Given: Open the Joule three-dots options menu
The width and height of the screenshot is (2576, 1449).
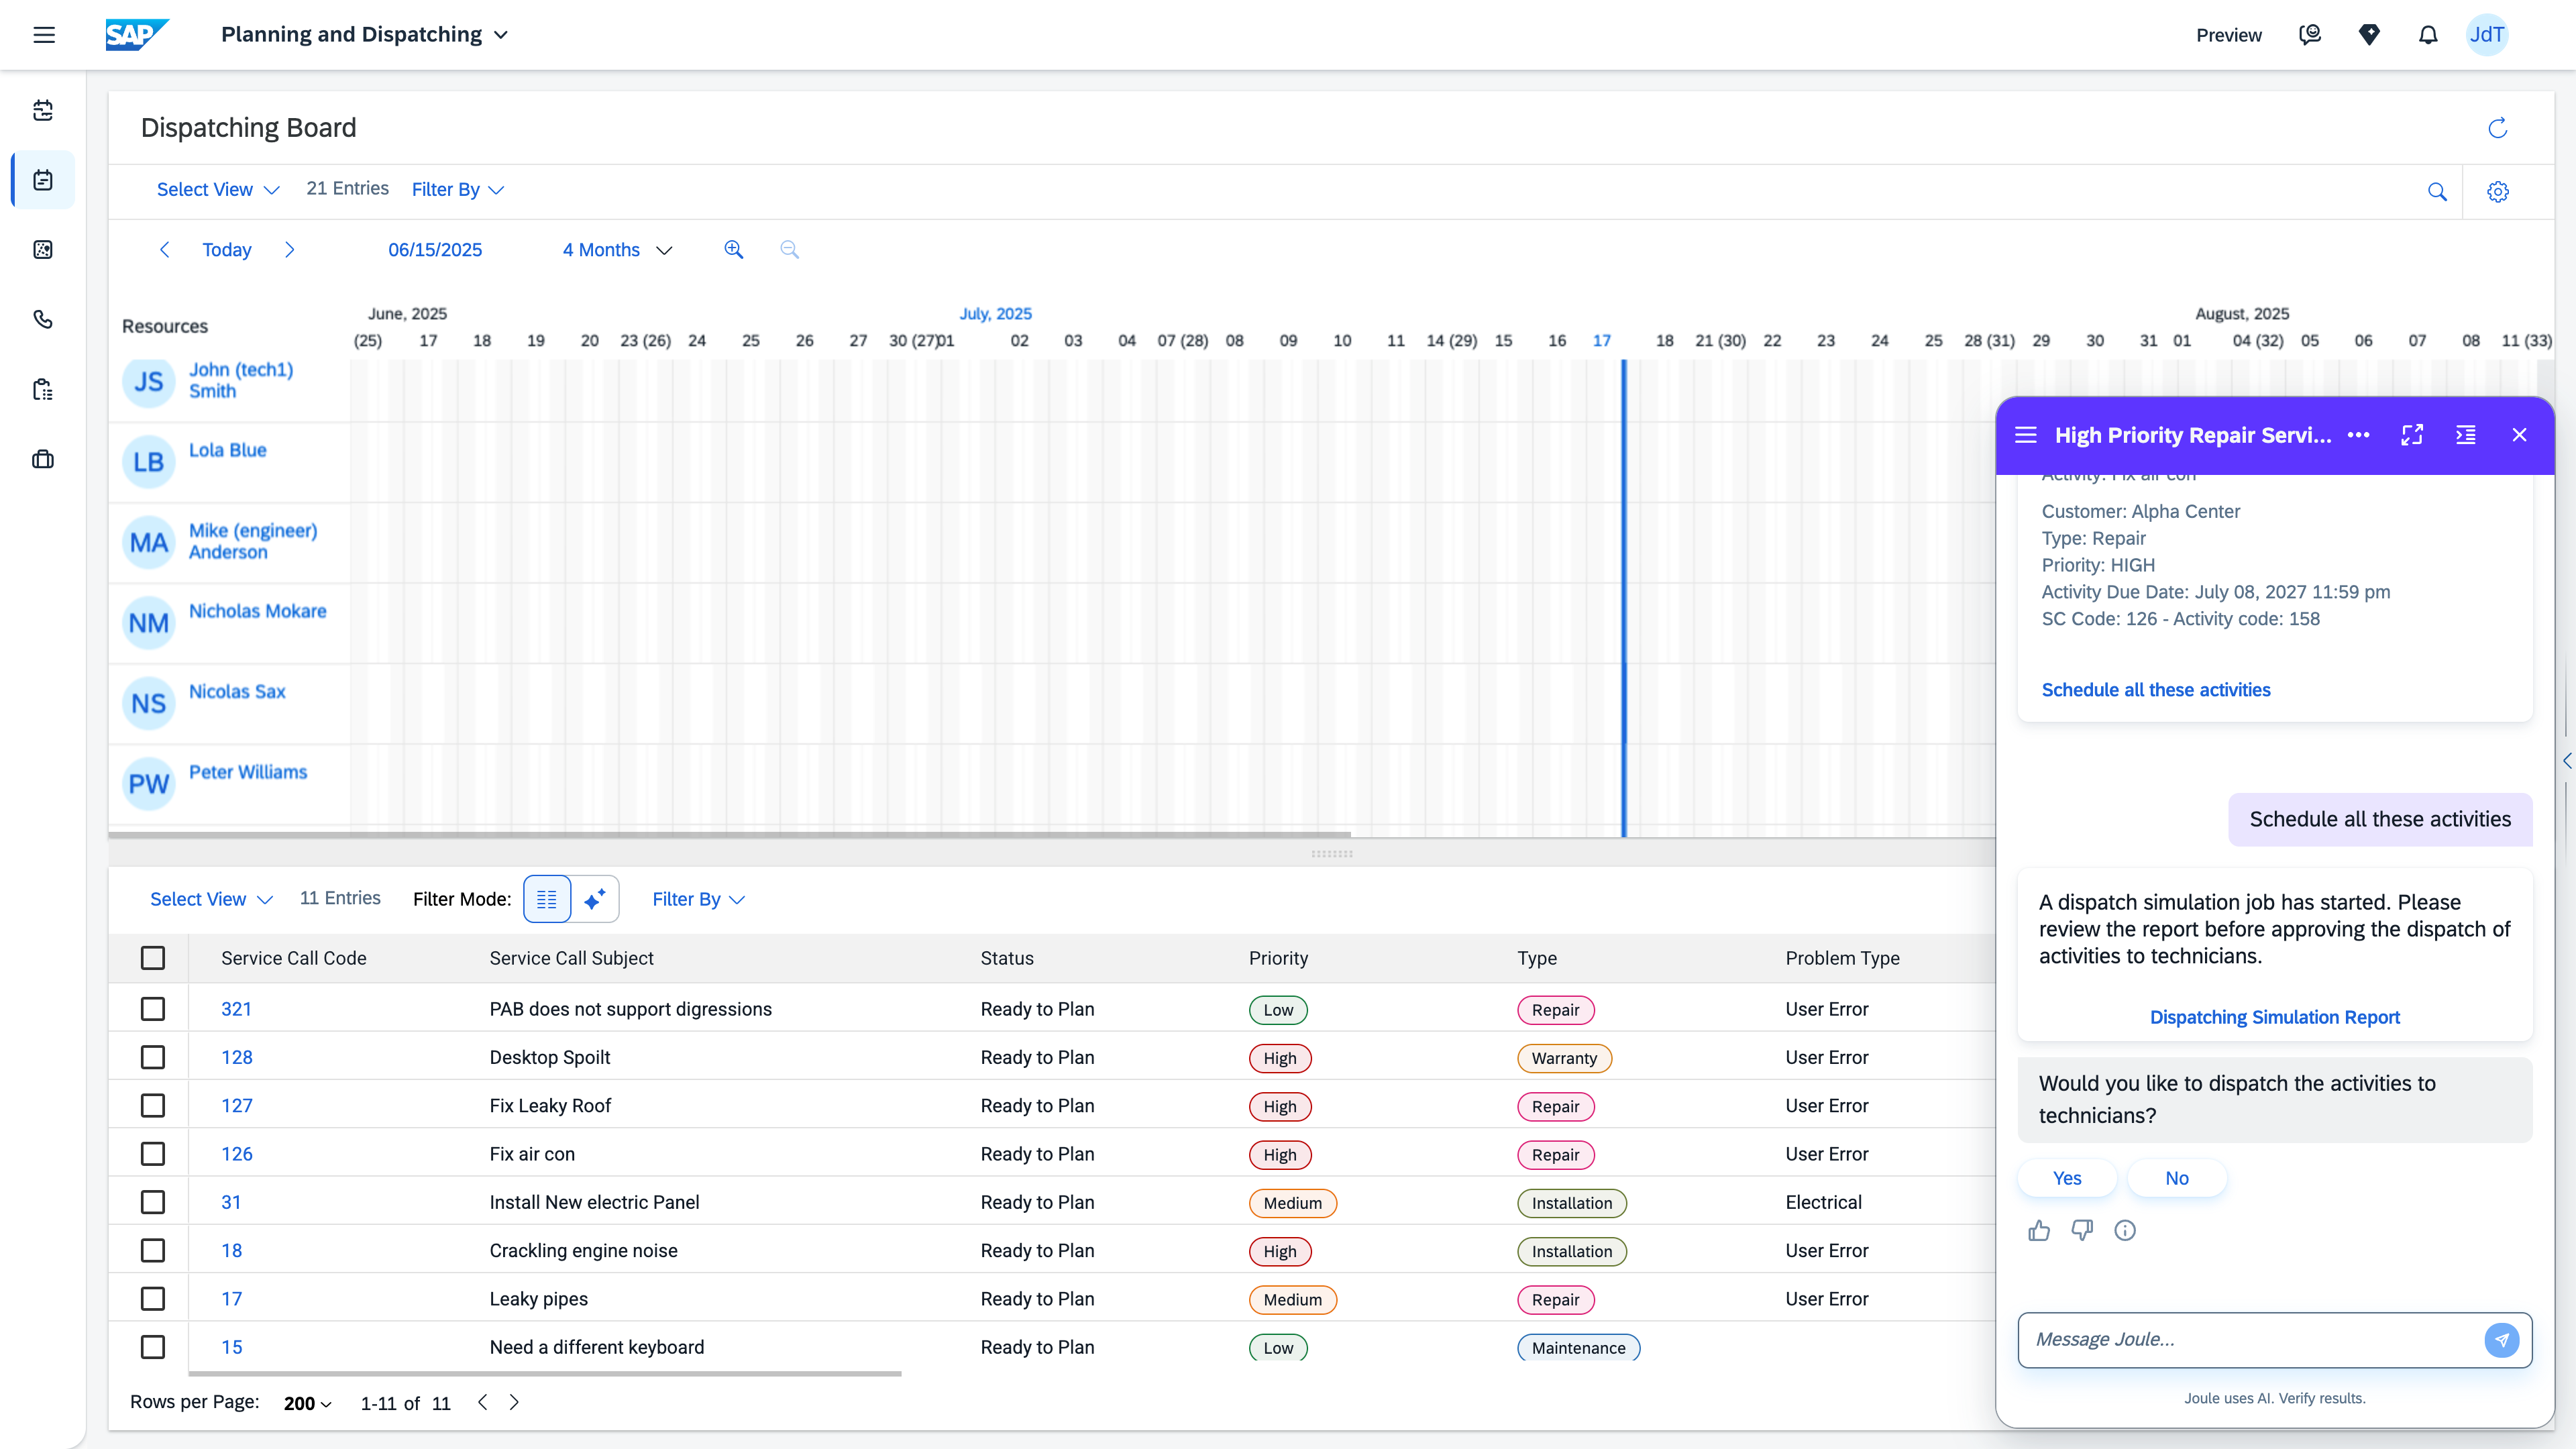Looking at the screenshot, I should pos(2358,435).
